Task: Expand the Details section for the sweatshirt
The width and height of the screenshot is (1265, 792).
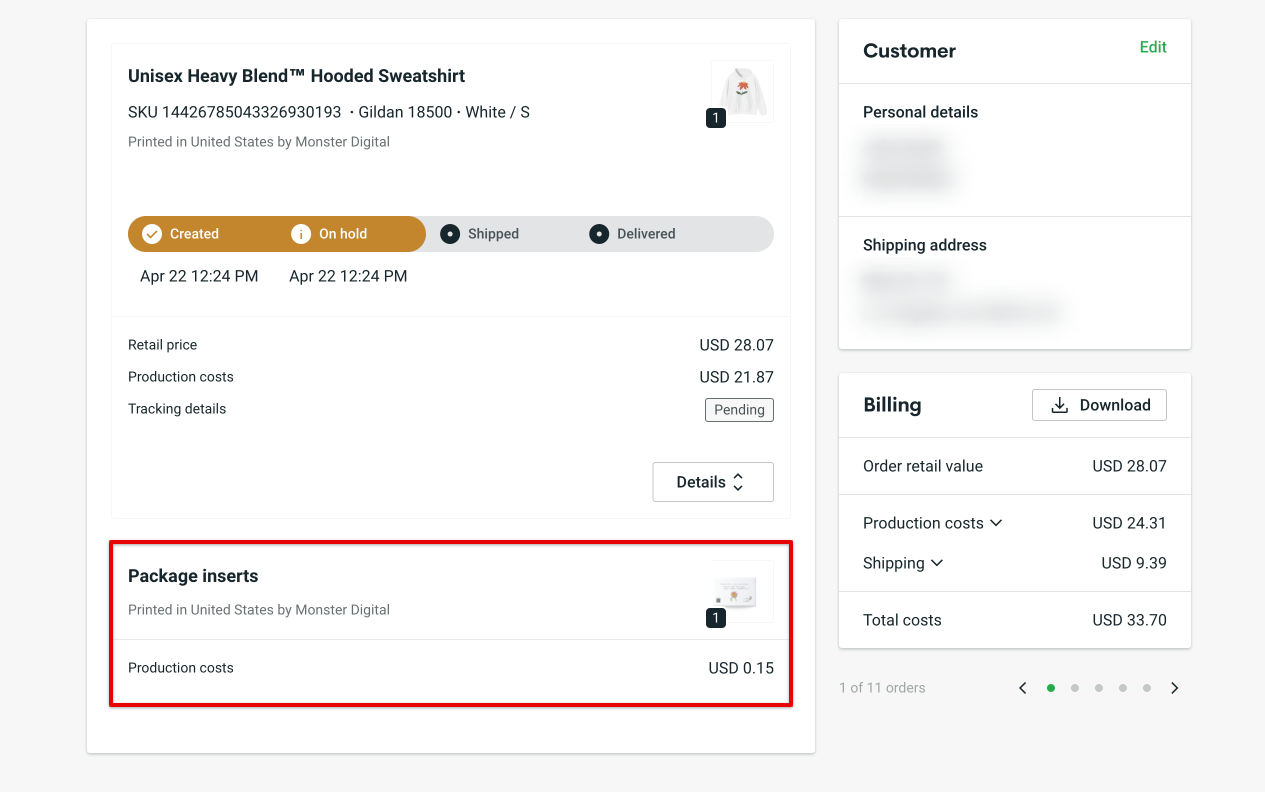Action: pyautogui.click(x=712, y=482)
